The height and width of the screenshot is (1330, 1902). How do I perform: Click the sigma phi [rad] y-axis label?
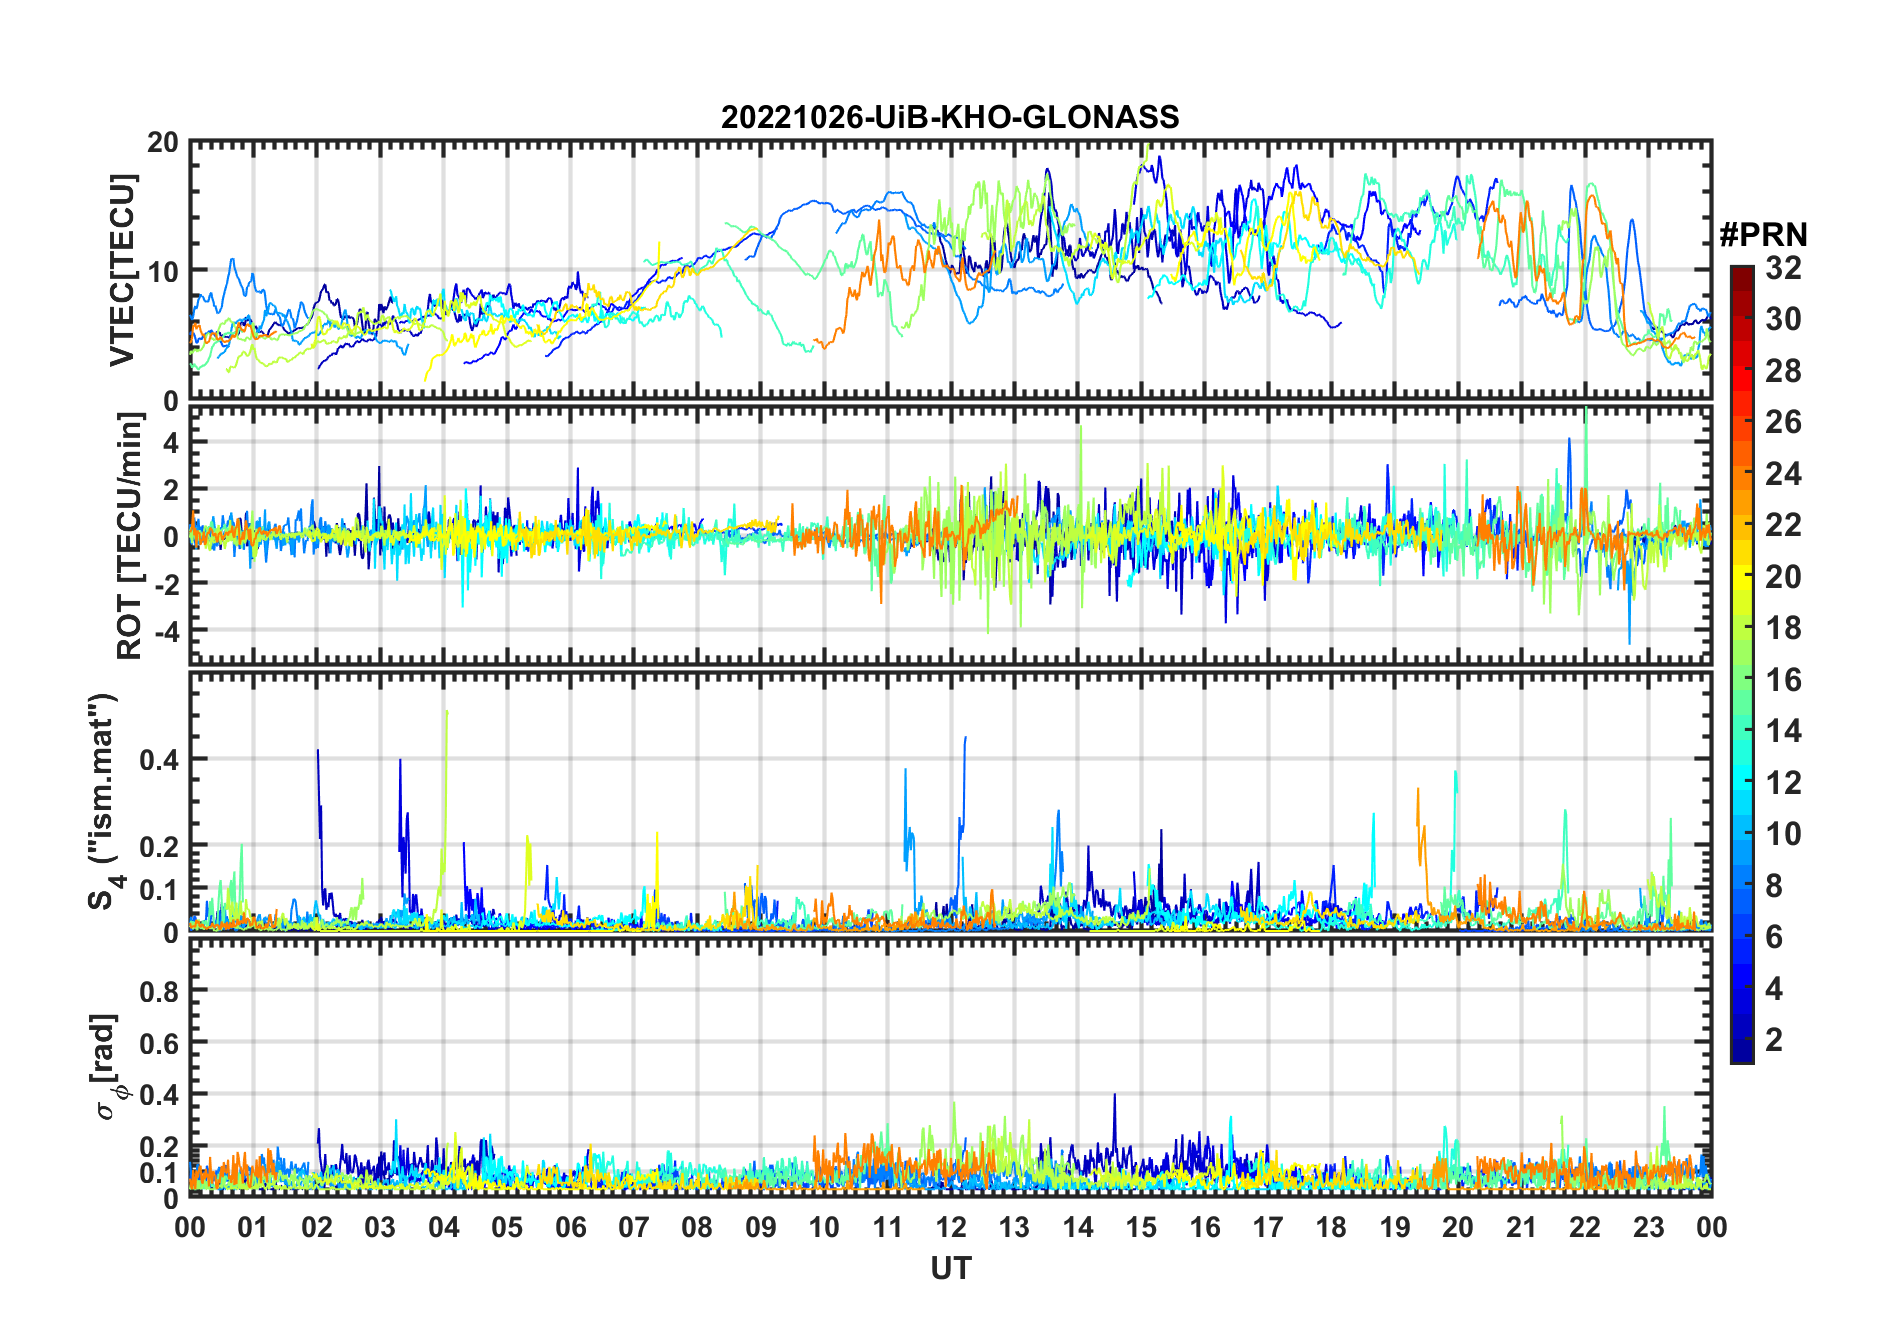click(x=108, y=1066)
